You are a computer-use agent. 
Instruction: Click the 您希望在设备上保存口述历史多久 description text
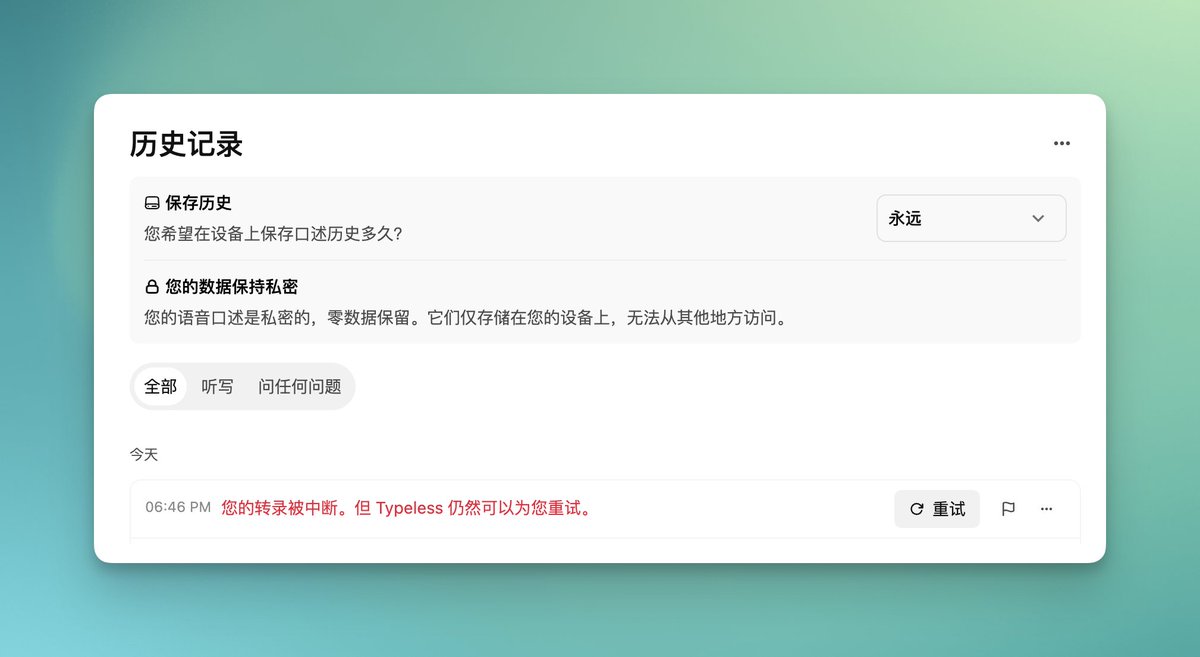274,234
